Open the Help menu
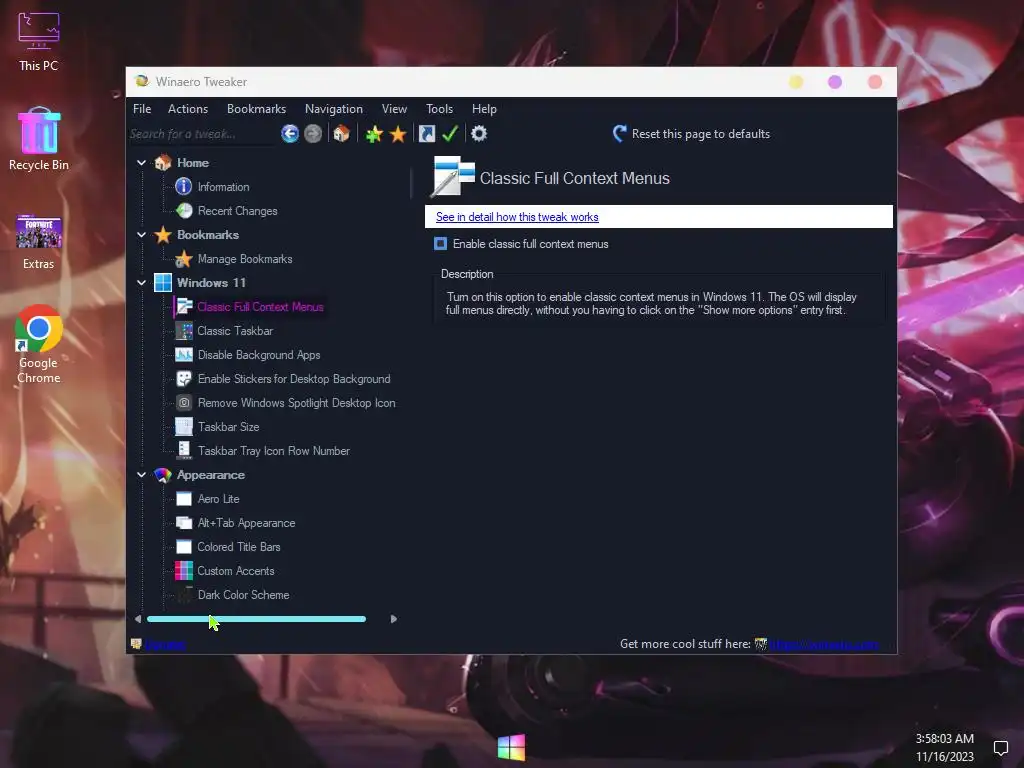 [x=484, y=109]
